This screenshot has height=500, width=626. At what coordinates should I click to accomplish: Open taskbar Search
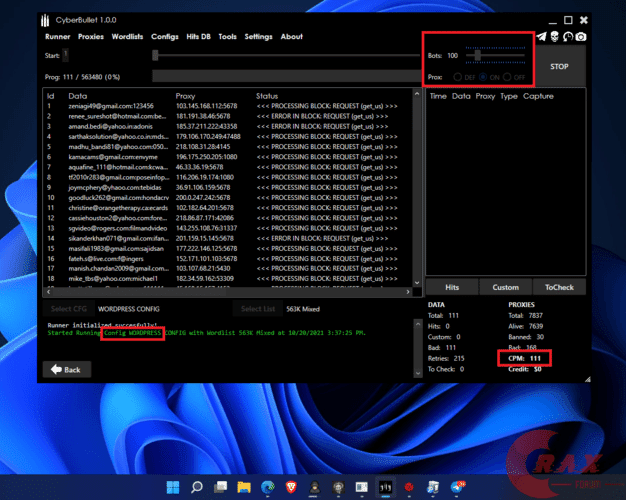(196, 487)
